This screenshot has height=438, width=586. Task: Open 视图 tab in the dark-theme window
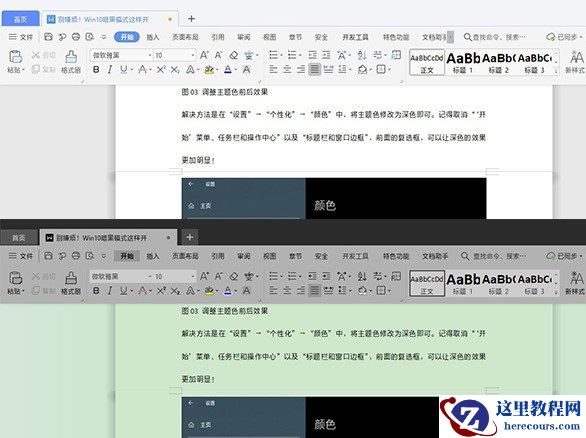[x=269, y=256]
